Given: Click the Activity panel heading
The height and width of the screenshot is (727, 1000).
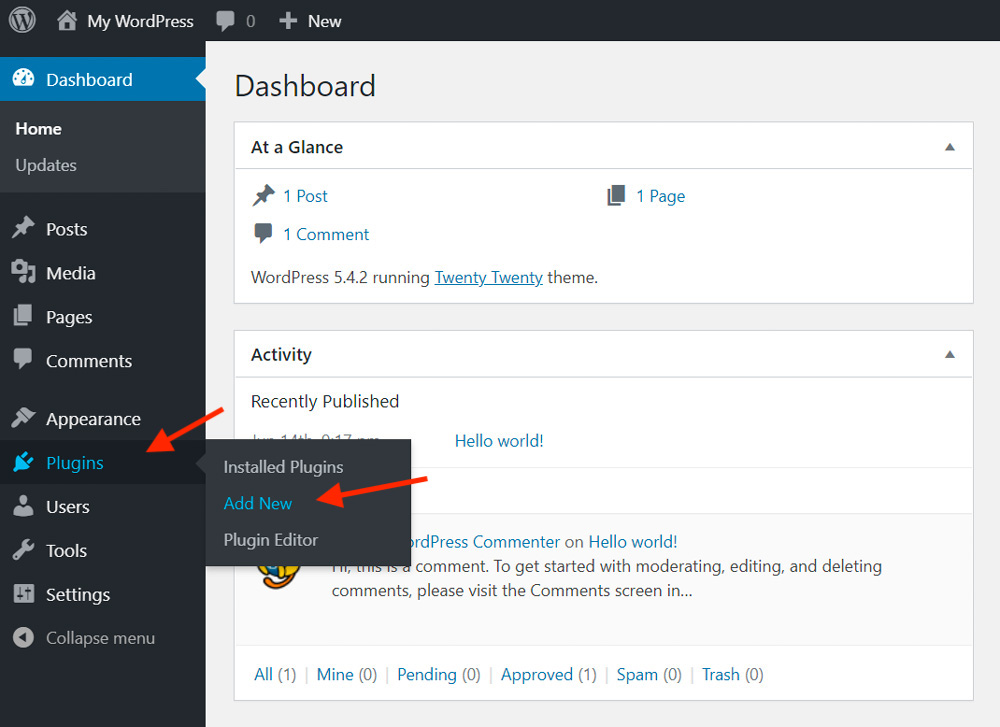Looking at the screenshot, I should (x=281, y=355).
